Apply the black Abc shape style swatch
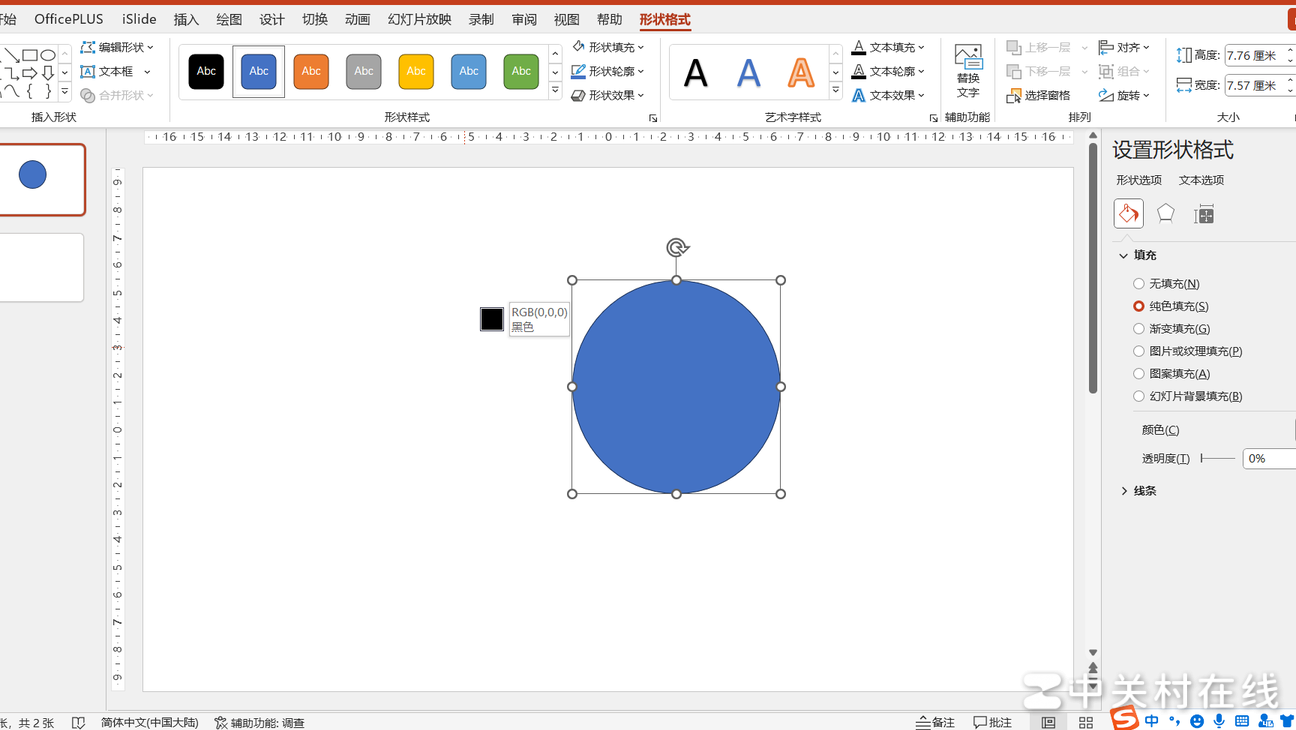1296x730 pixels. 206,71
